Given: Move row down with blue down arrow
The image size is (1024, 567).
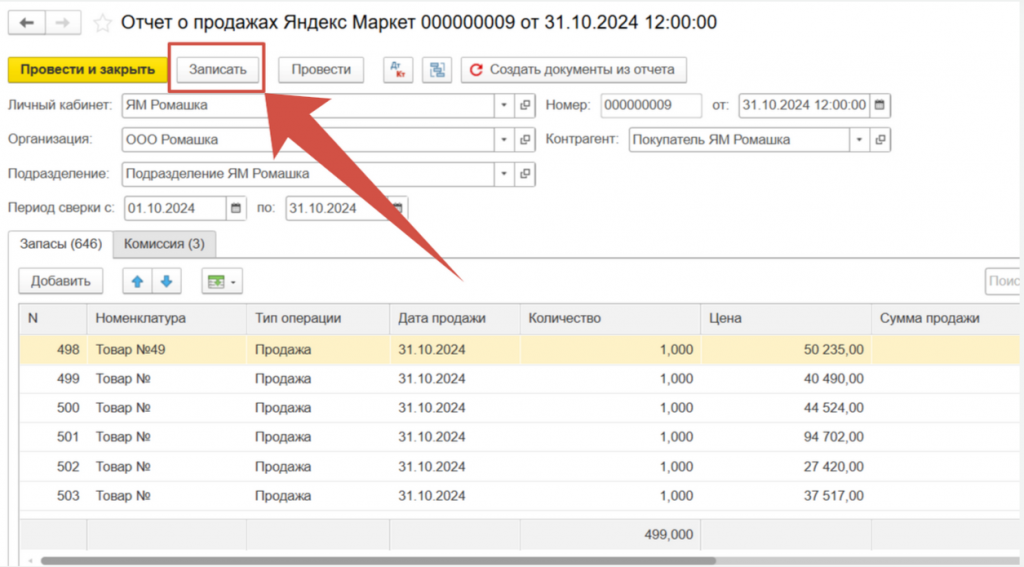Looking at the screenshot, I should click(166, 282).
